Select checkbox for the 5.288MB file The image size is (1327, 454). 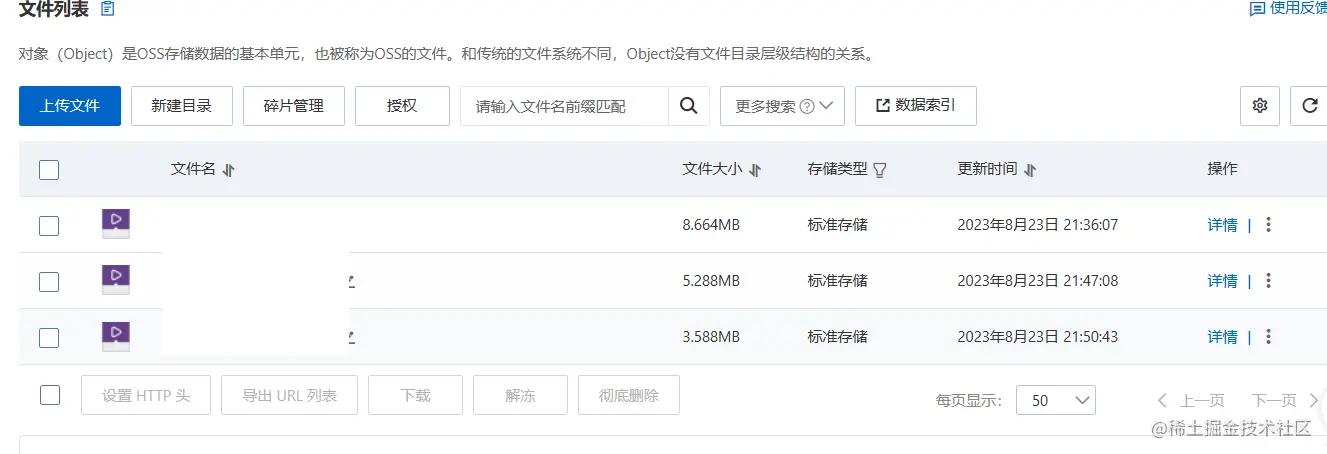(x=49, y=282)
